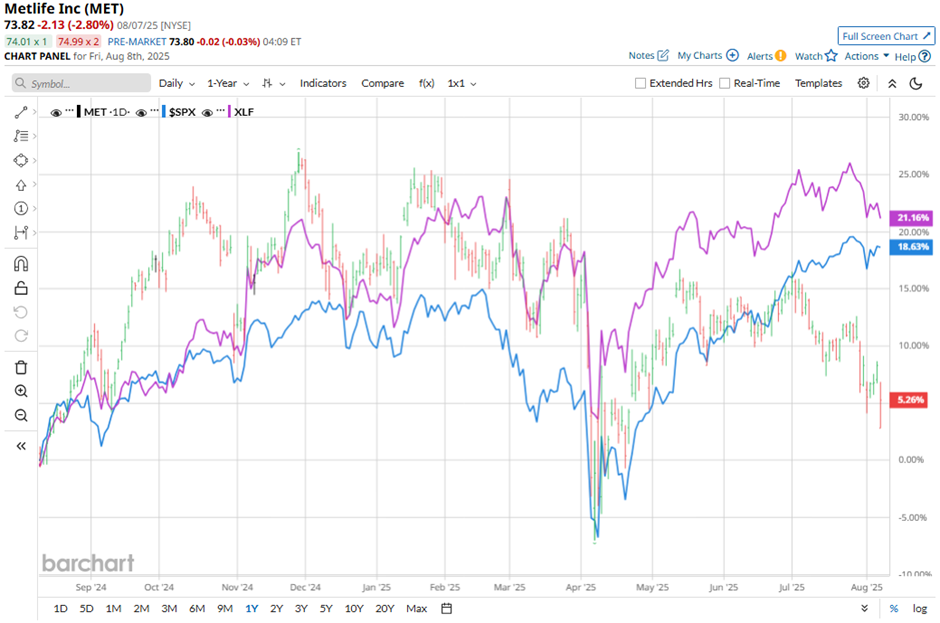
Task: Click the My Charts link
Action: [x=700, y=55]
